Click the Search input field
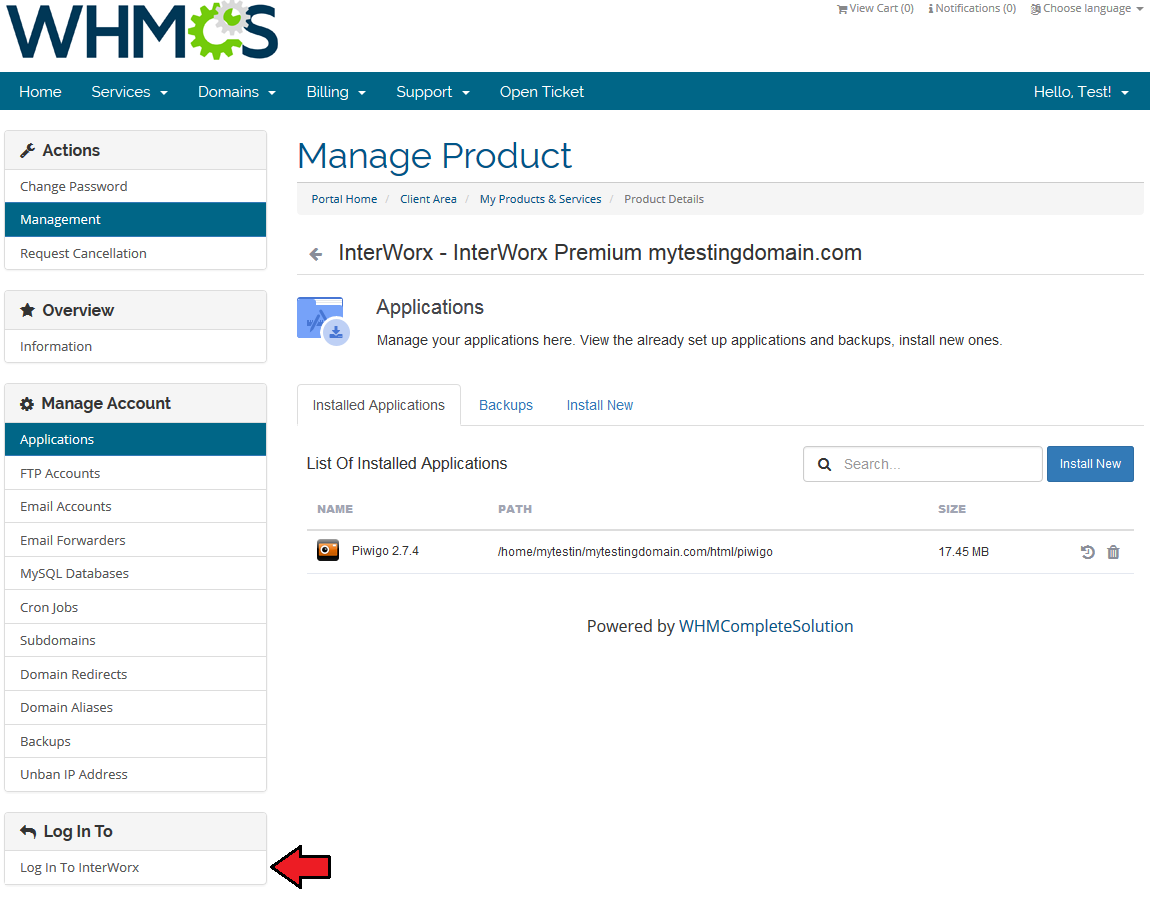Image resolution: width=1150 pixels, height=899 pixels. click(923, 464)
